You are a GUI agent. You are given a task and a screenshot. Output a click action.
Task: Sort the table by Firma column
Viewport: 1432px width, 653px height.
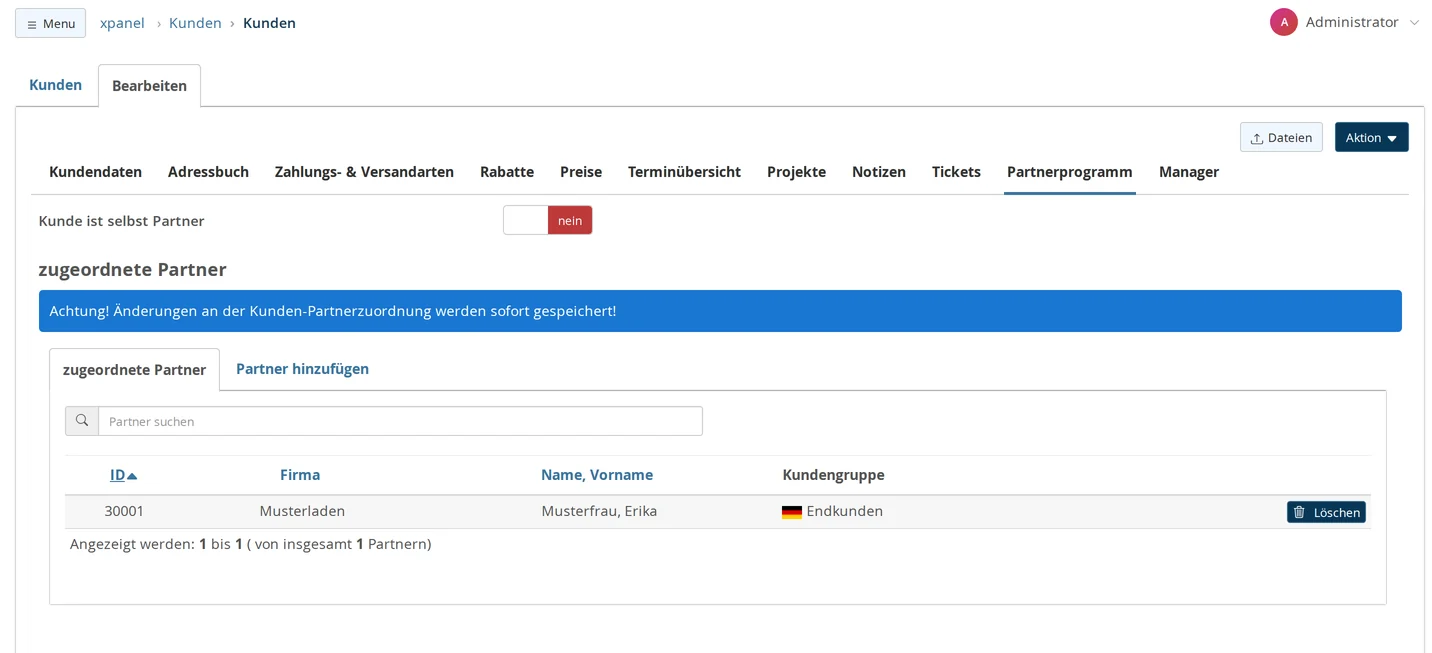coord(300,475)
